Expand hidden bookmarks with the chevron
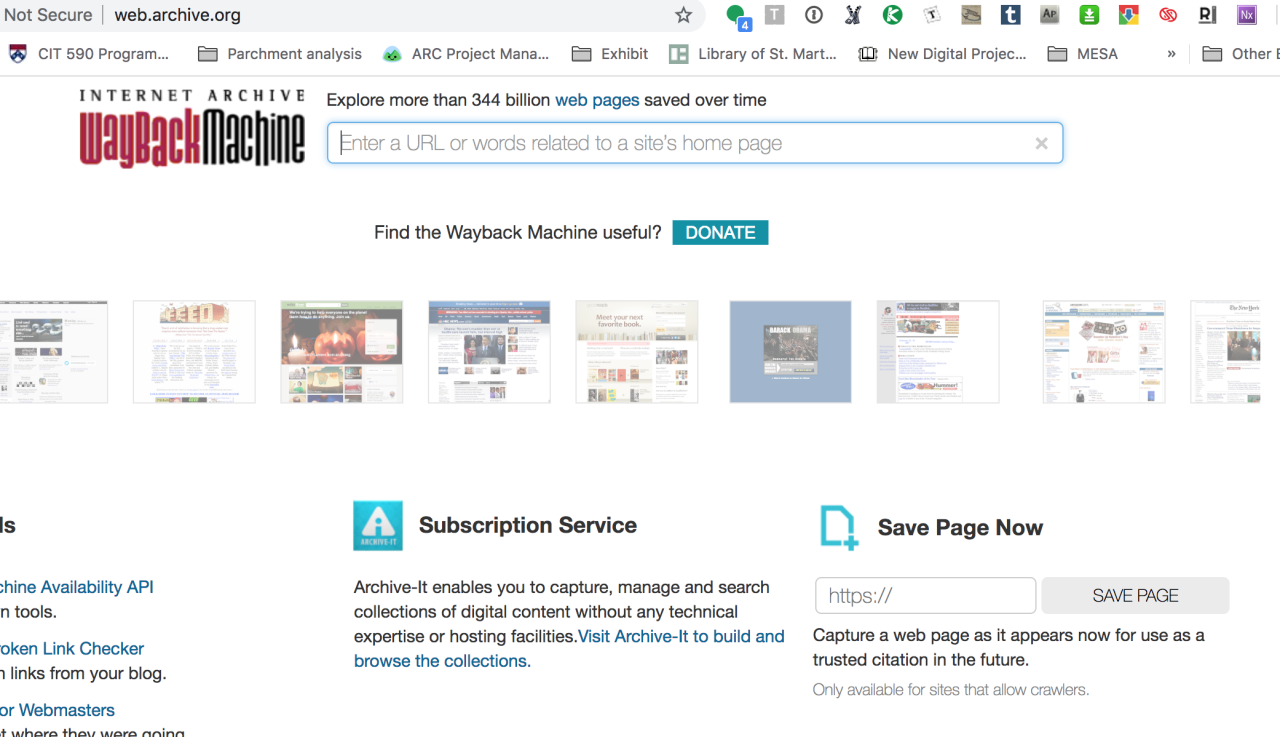1280x737 pixels. pyautogui.click(x=1171, y=54)
